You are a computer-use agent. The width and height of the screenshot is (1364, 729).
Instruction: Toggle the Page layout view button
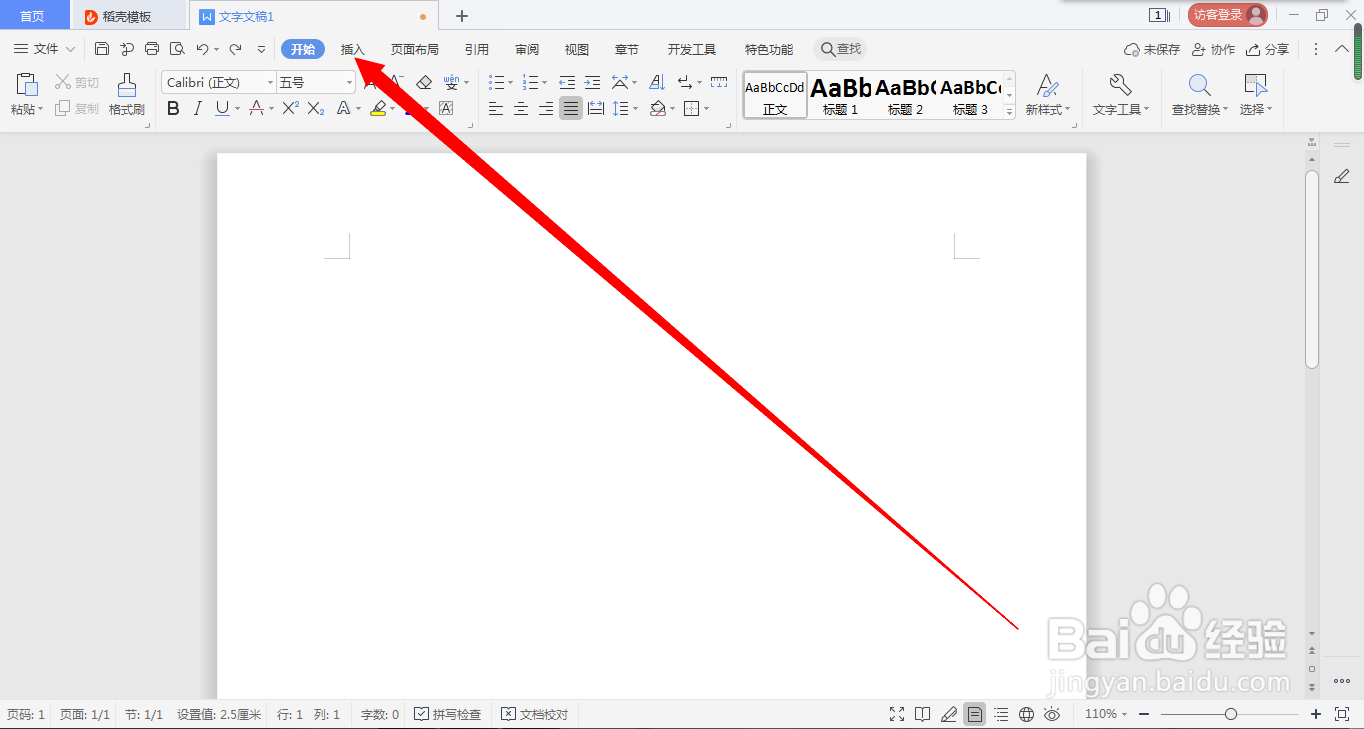tap(974, 714)
